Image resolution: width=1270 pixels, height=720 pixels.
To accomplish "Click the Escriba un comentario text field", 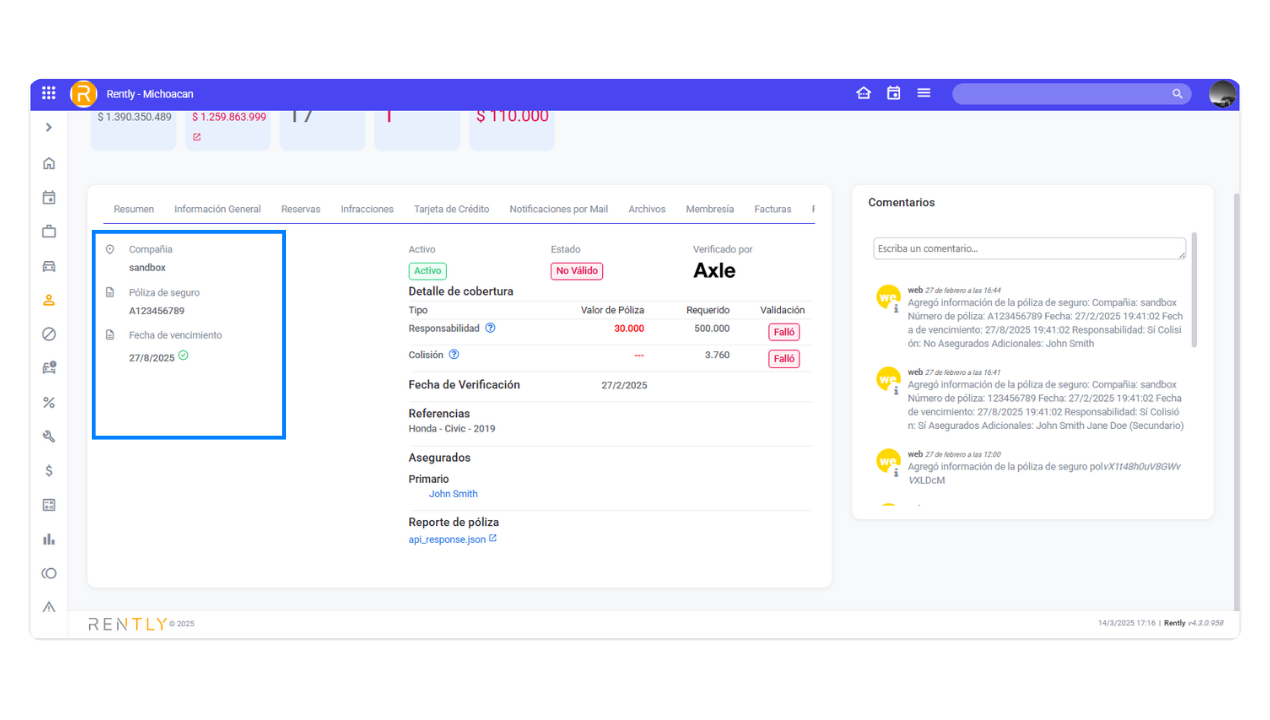I will coord(1028,248).
